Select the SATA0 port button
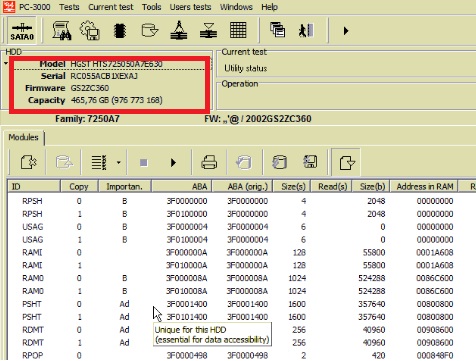 [22, 31]
